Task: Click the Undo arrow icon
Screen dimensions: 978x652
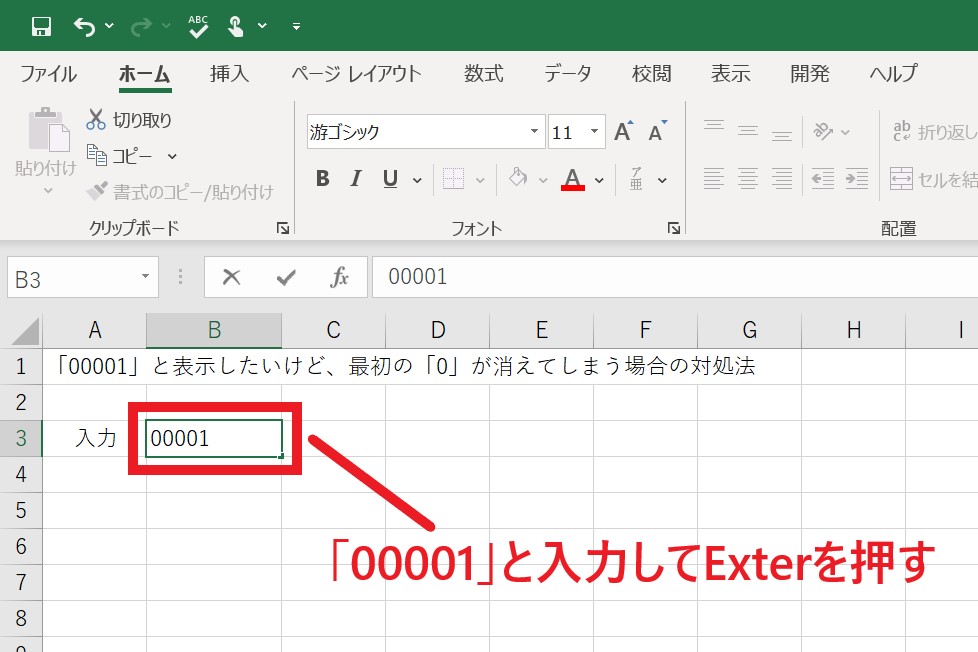Action: point(84,26)
